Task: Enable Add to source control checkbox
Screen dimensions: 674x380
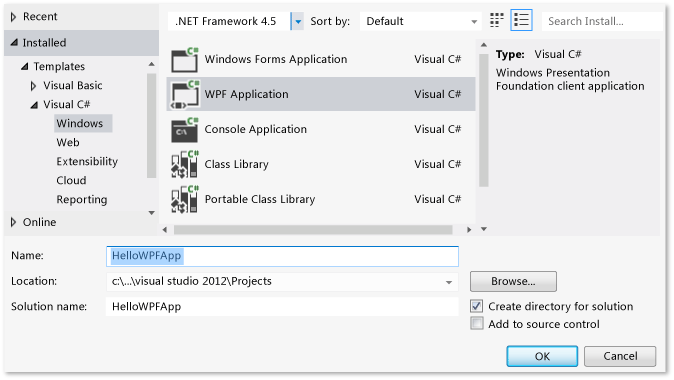Action: point(476,323)
